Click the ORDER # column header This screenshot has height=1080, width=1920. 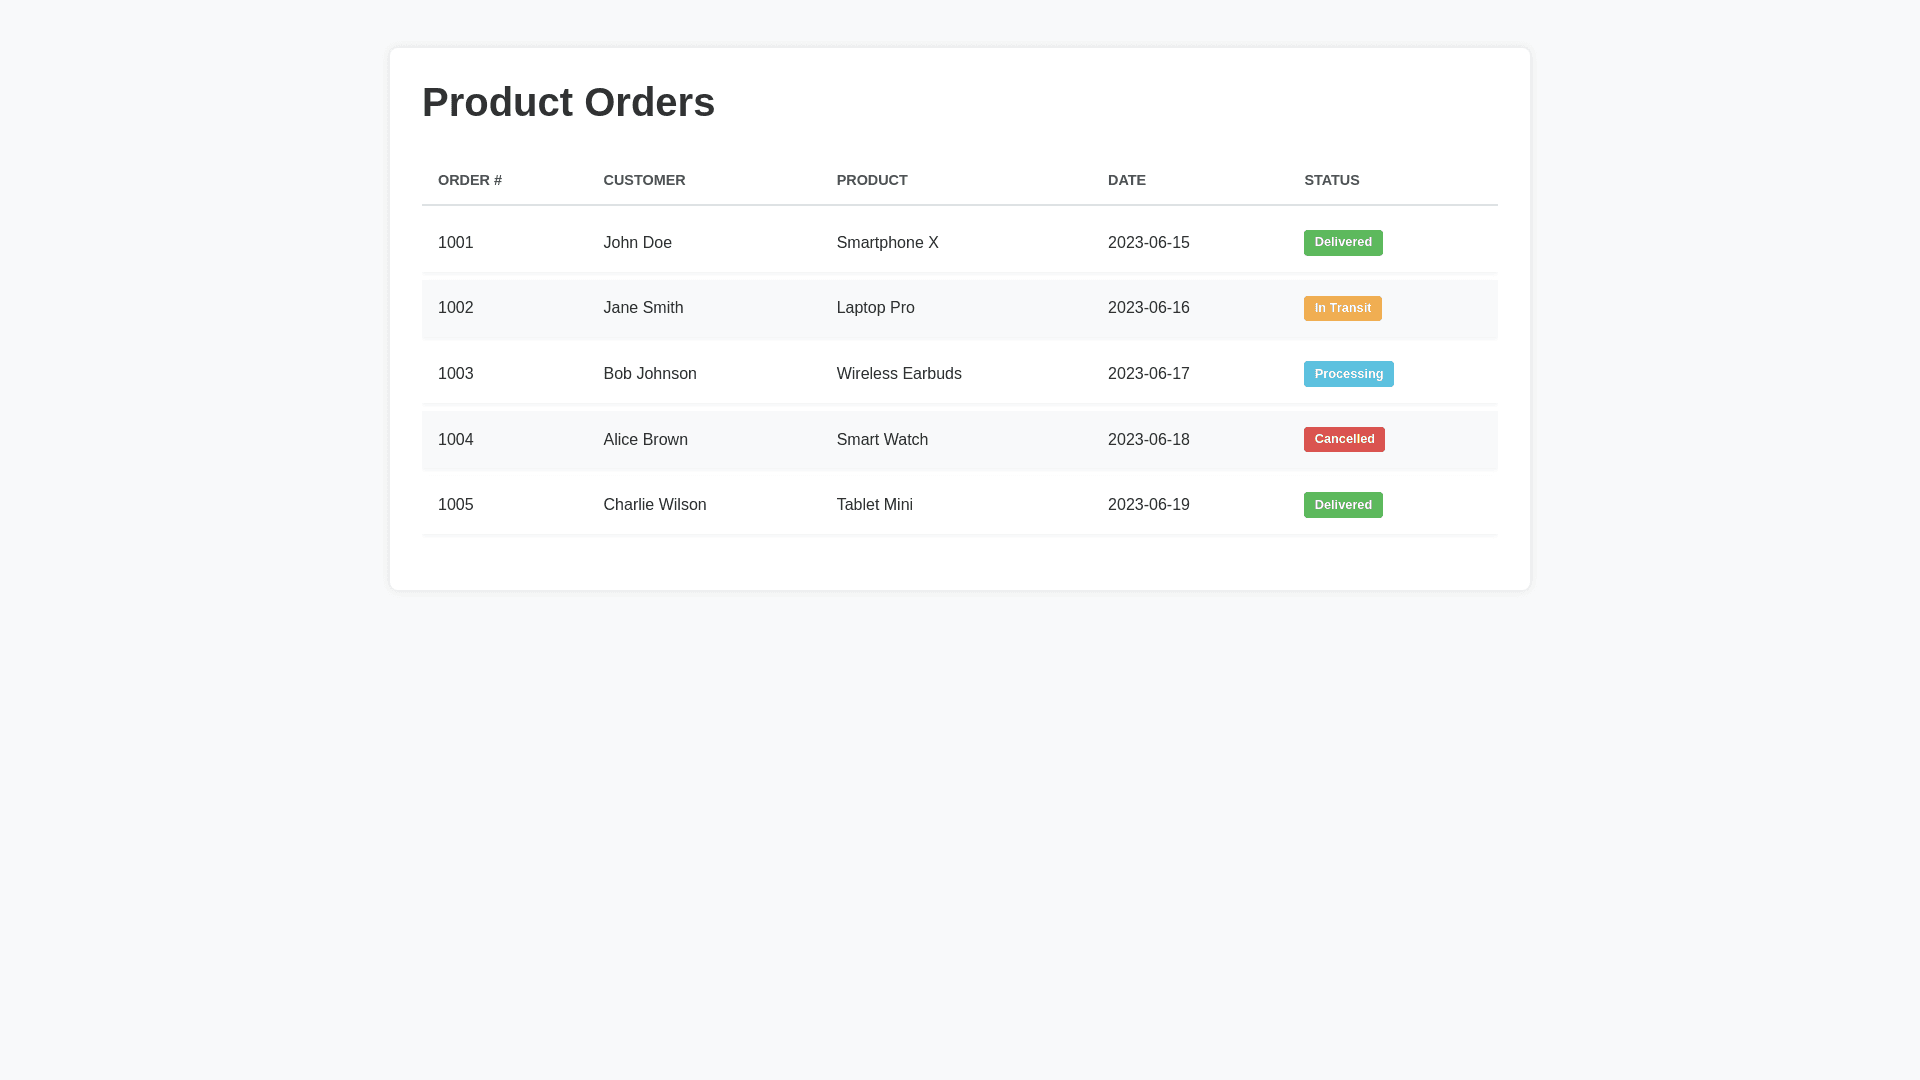pyautogui.click(x=470, y=180)
